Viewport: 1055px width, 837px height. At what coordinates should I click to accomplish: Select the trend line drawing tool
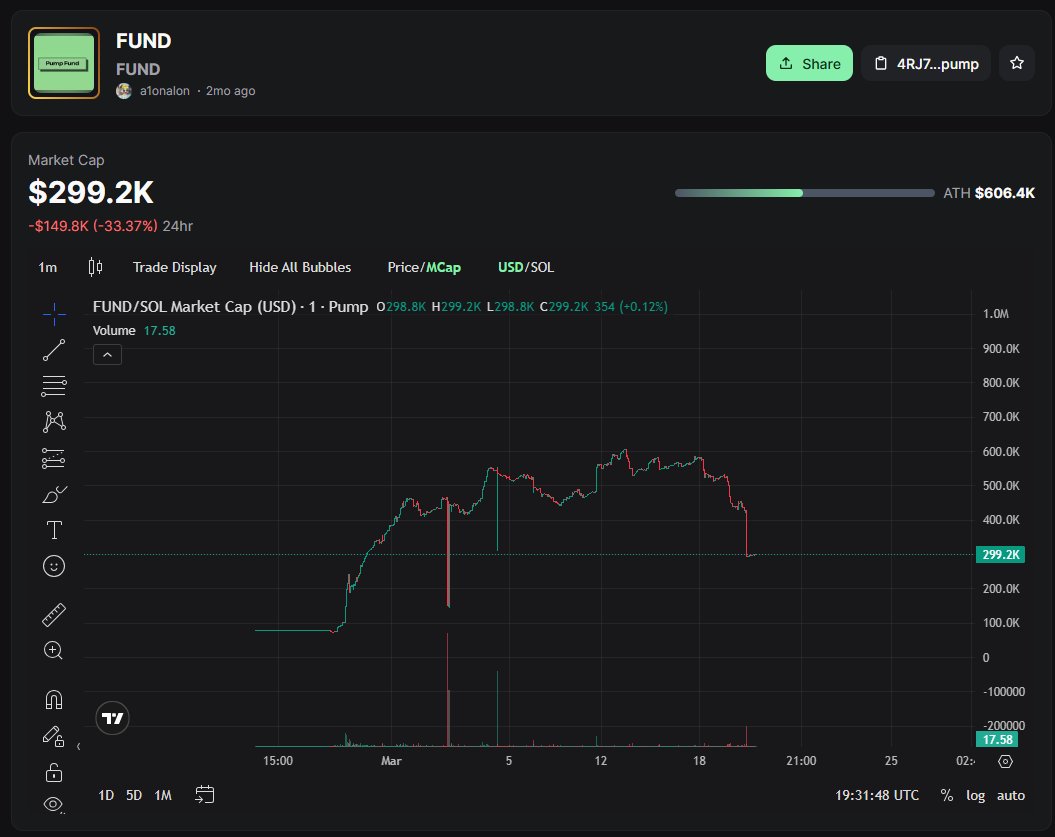[x=53, y=349]
